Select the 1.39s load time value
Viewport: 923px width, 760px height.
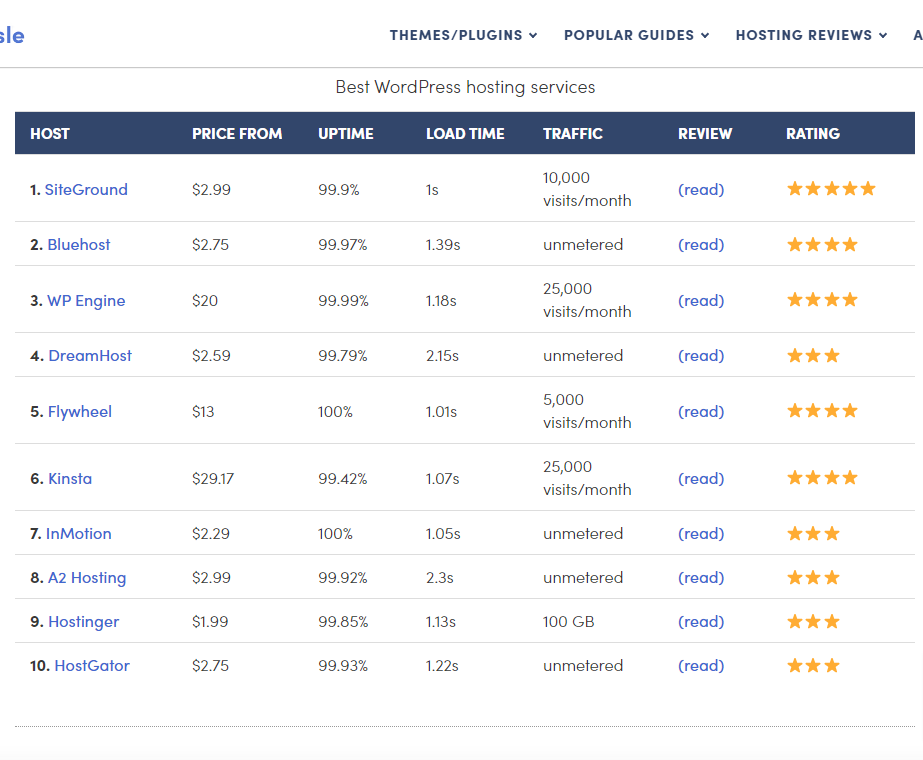point(443,245)
